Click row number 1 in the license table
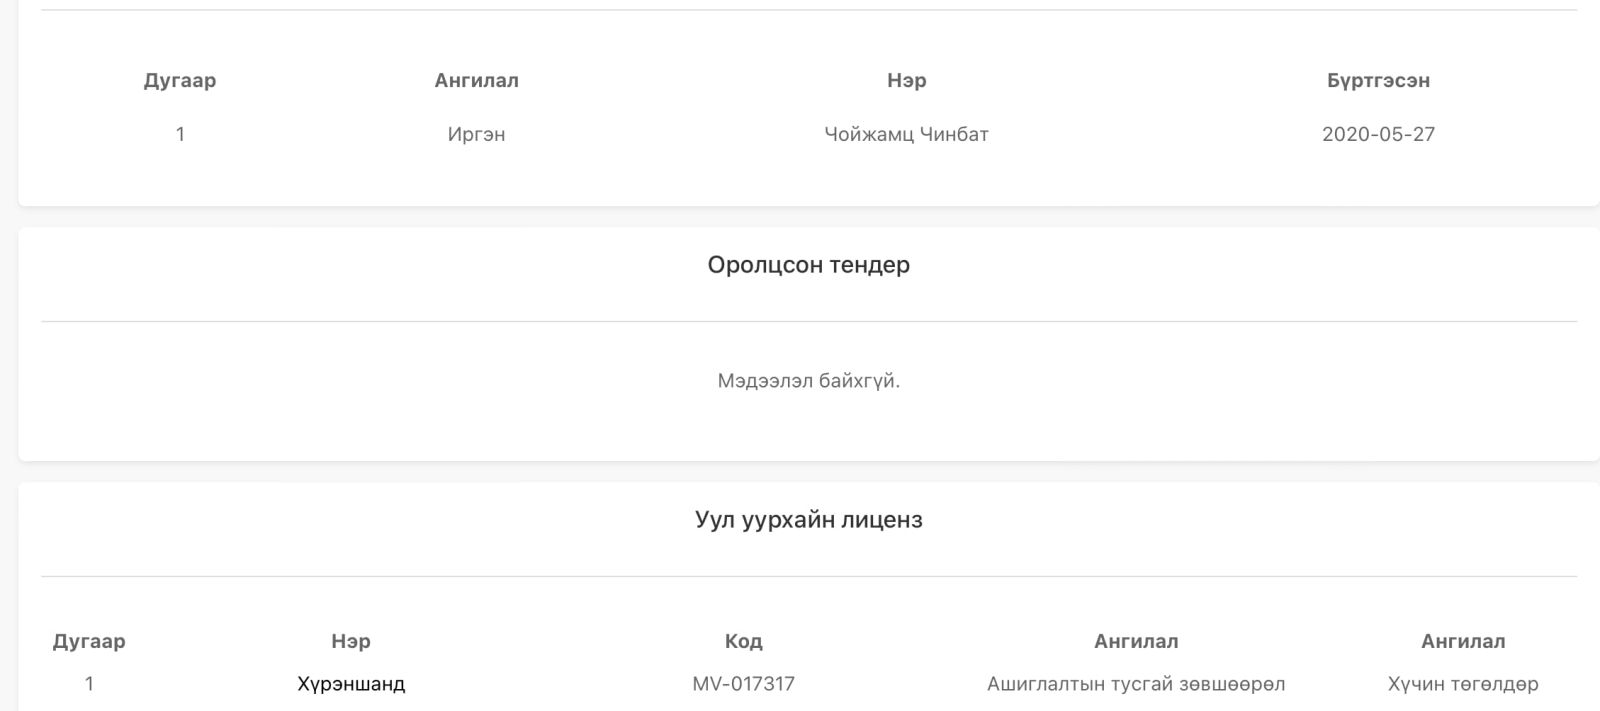 click(x=89, y=684)
